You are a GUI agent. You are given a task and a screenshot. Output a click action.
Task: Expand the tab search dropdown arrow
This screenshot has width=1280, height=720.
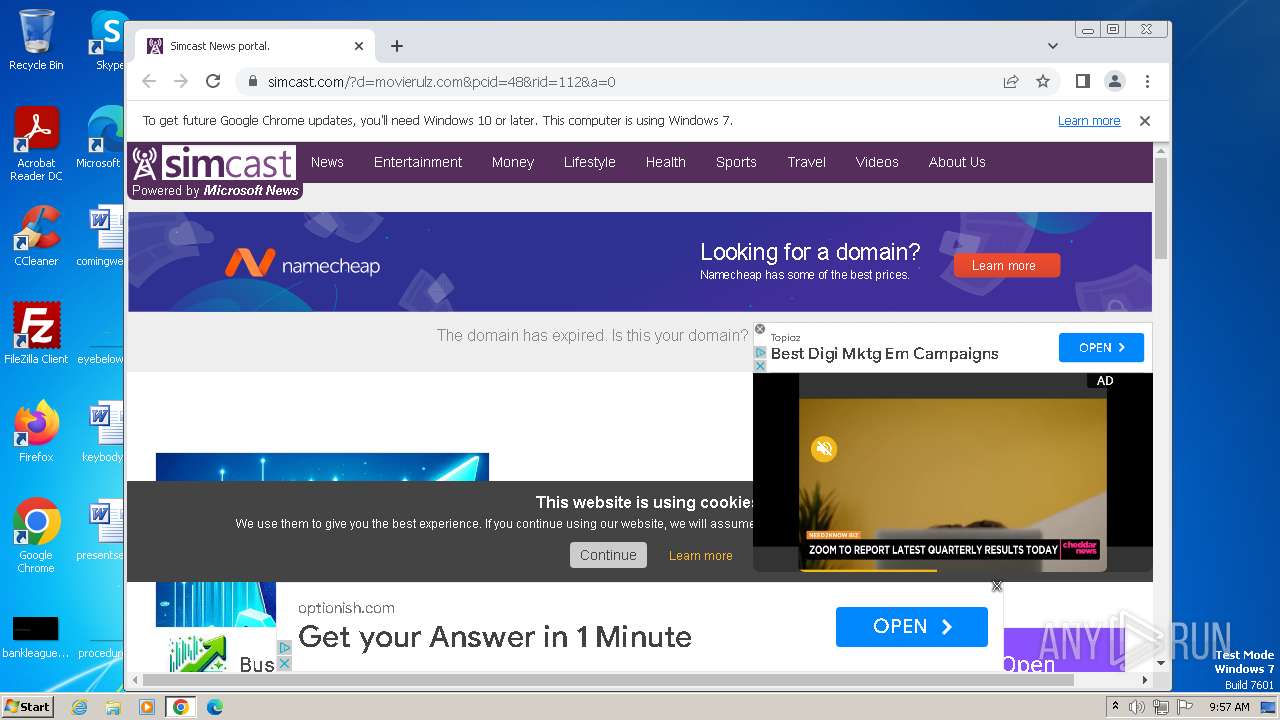1053,46
